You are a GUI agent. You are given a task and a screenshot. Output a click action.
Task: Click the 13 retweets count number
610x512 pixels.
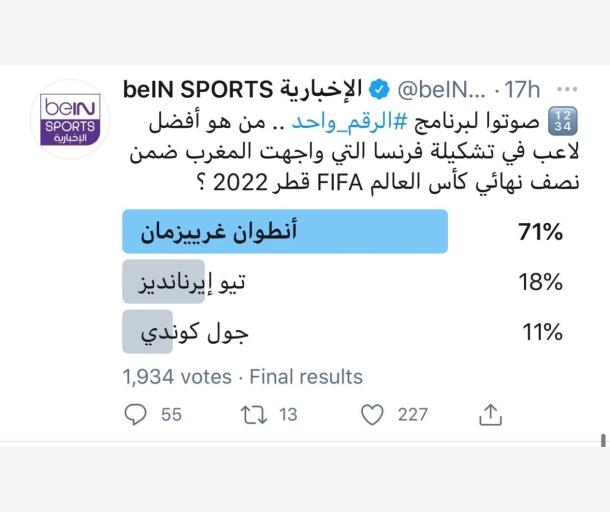click(288, 414)
